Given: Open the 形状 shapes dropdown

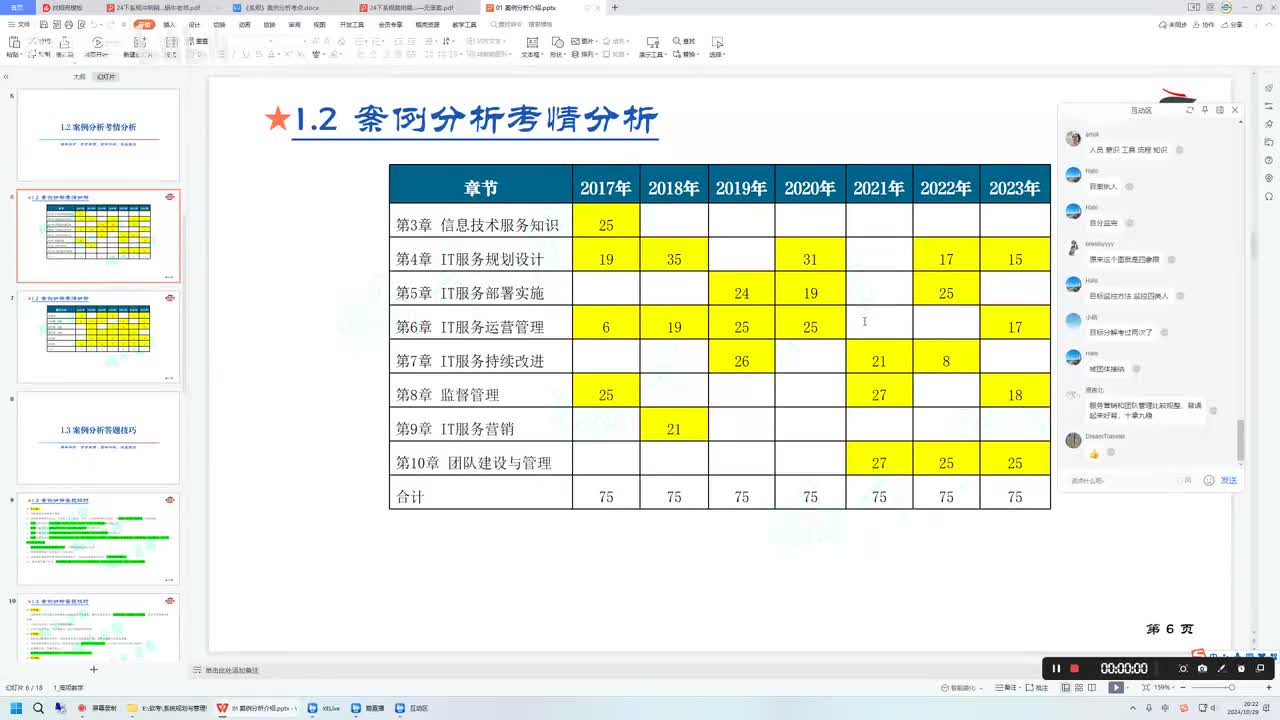Looking at the screenshot, I should (557, 46).
